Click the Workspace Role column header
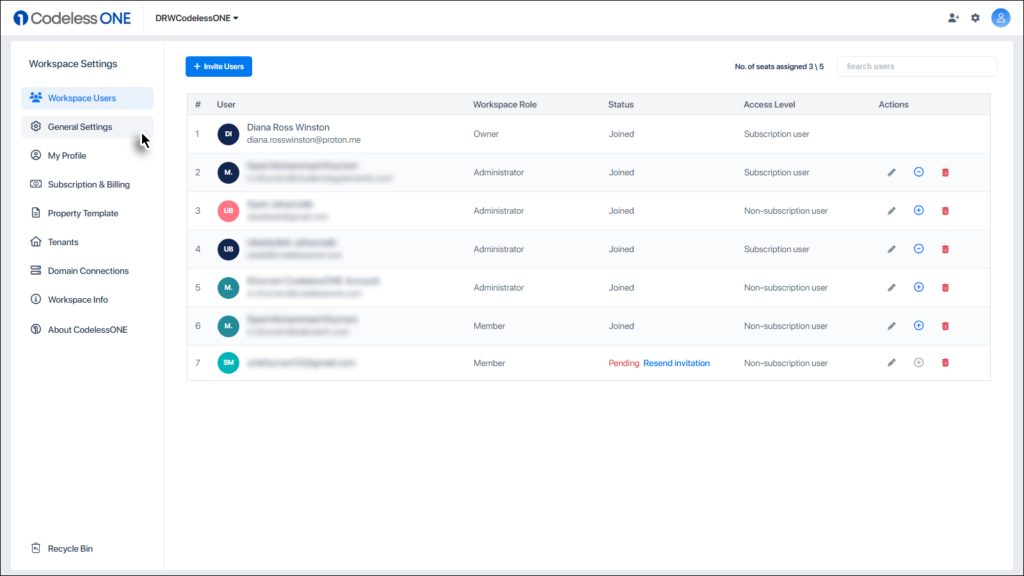The width and height of the screenshot is (1024, 576). pos(505,104)
